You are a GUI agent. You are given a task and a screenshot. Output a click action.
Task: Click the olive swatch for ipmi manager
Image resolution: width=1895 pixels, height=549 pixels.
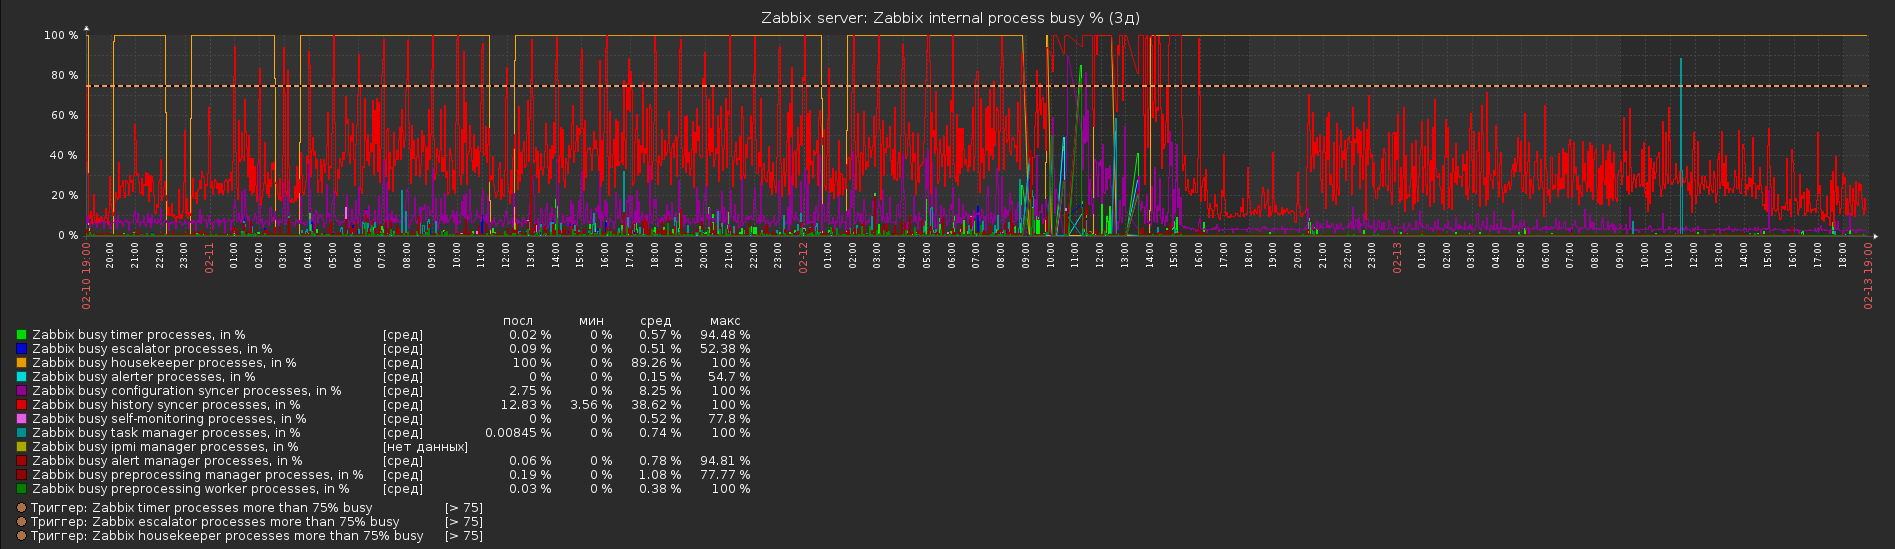(x=21, y=447)
